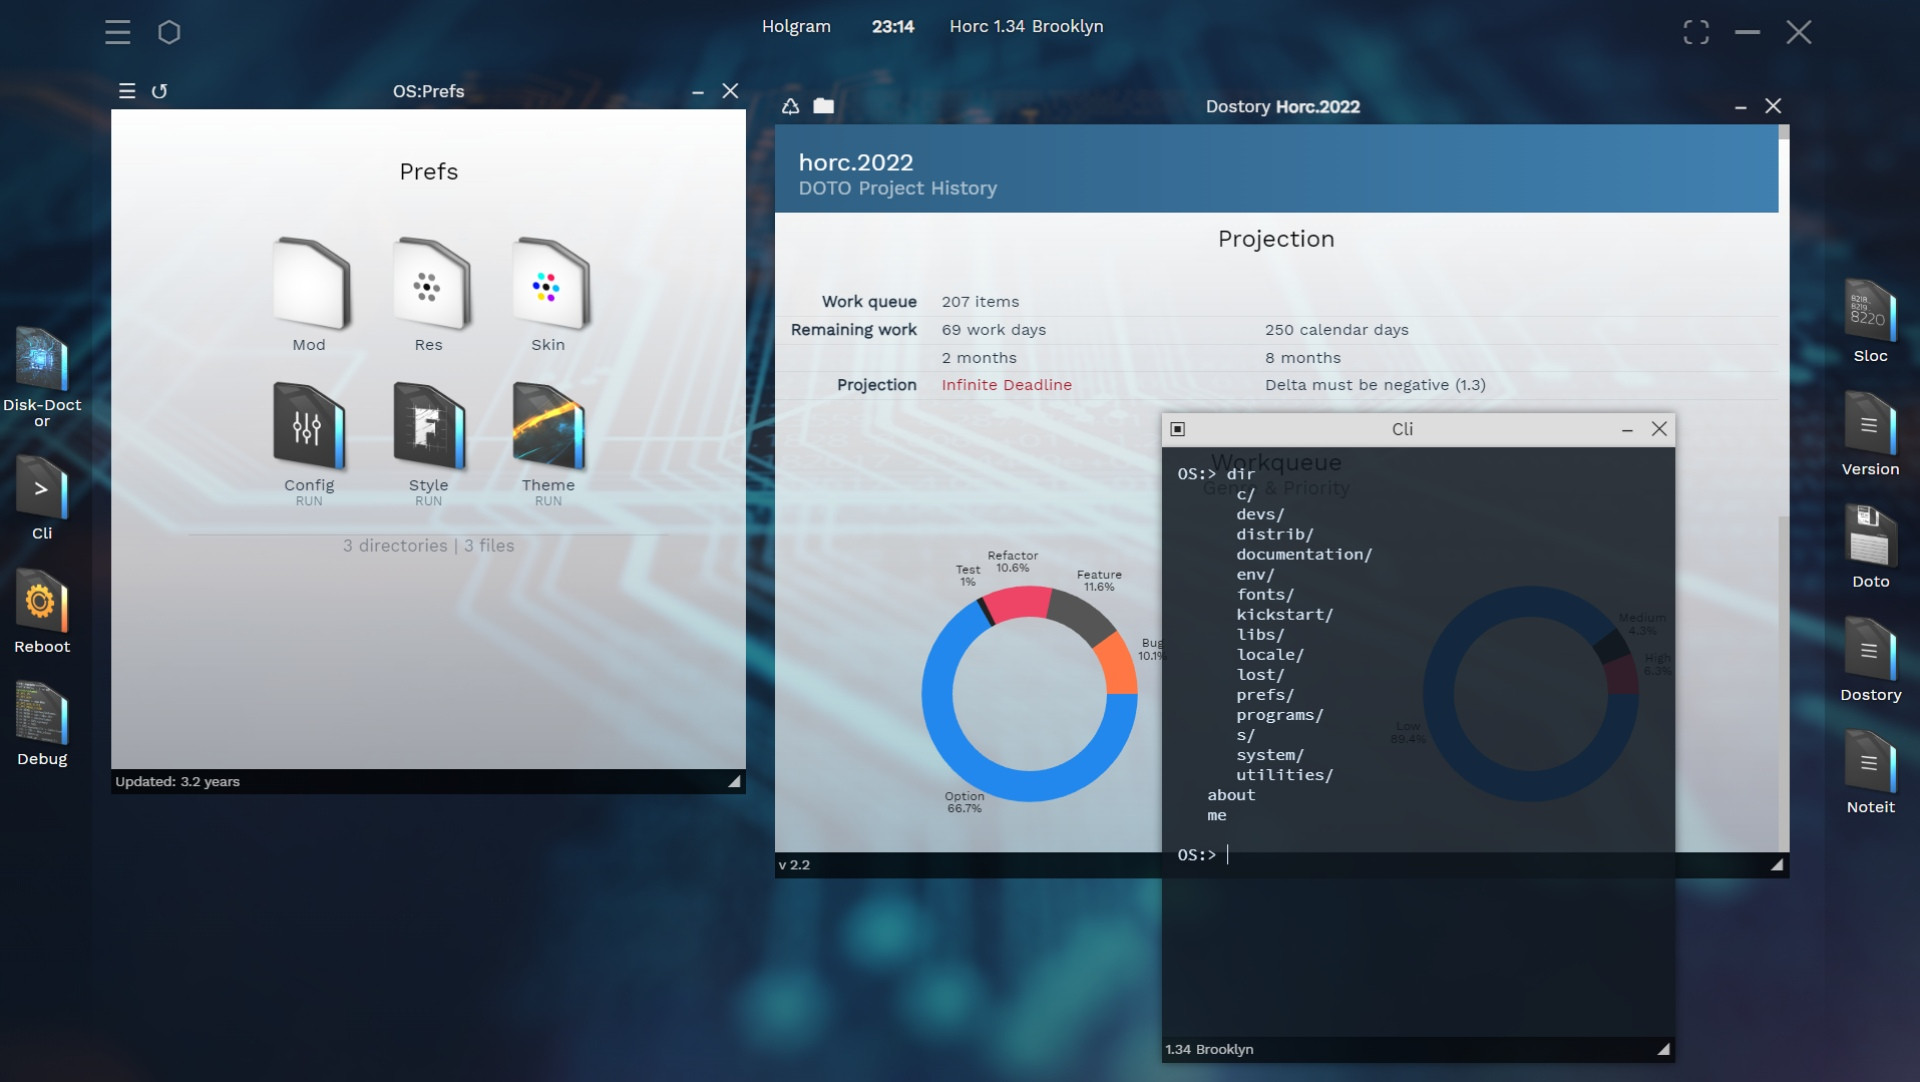The height and width of the screenshot is (1082, 1920).
Task: Launch the Doto floppy disk icon
Action: tap(1869, 536)
